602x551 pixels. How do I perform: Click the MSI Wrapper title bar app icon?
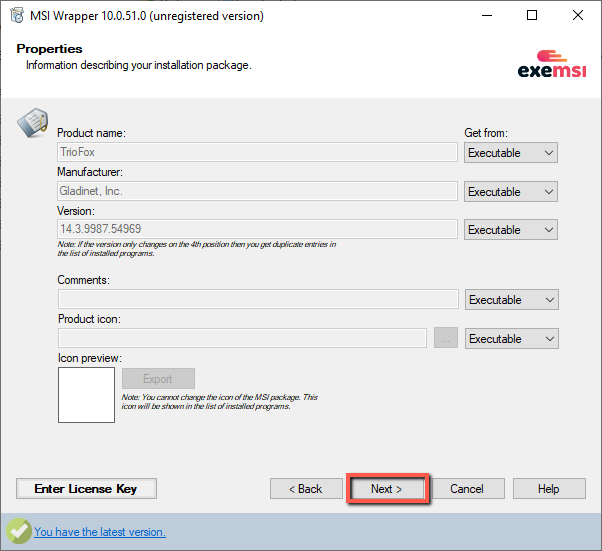tap(17, 16)
